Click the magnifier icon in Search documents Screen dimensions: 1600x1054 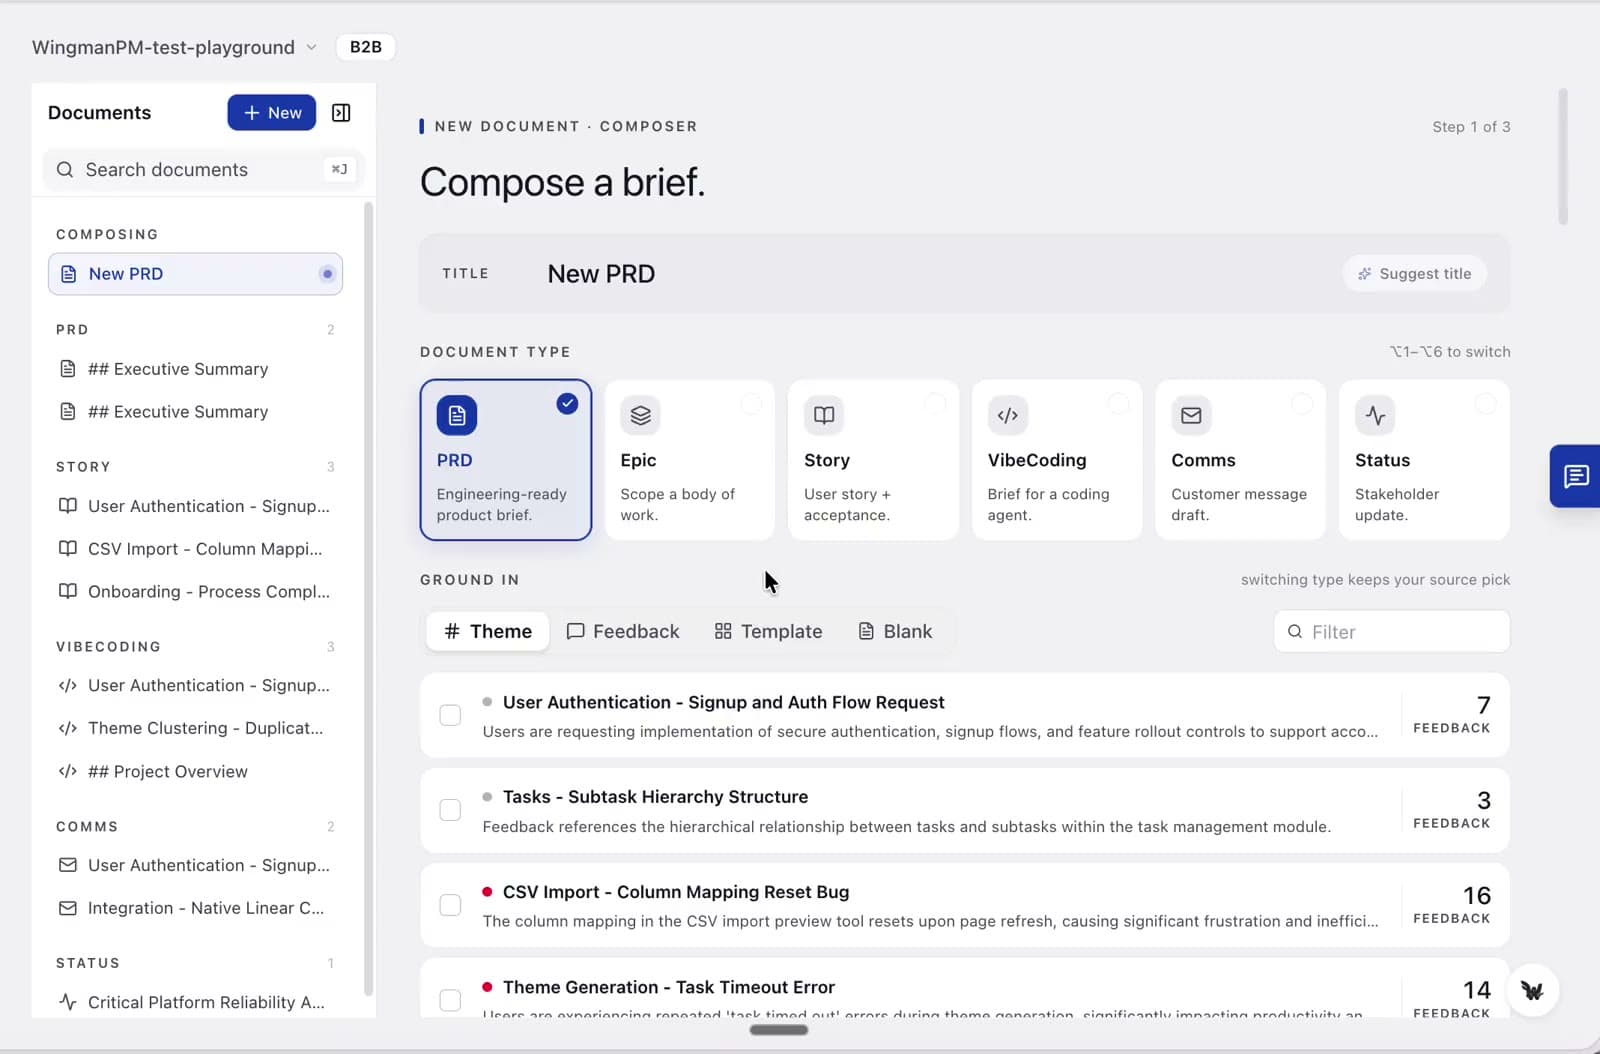coord(65,170)
